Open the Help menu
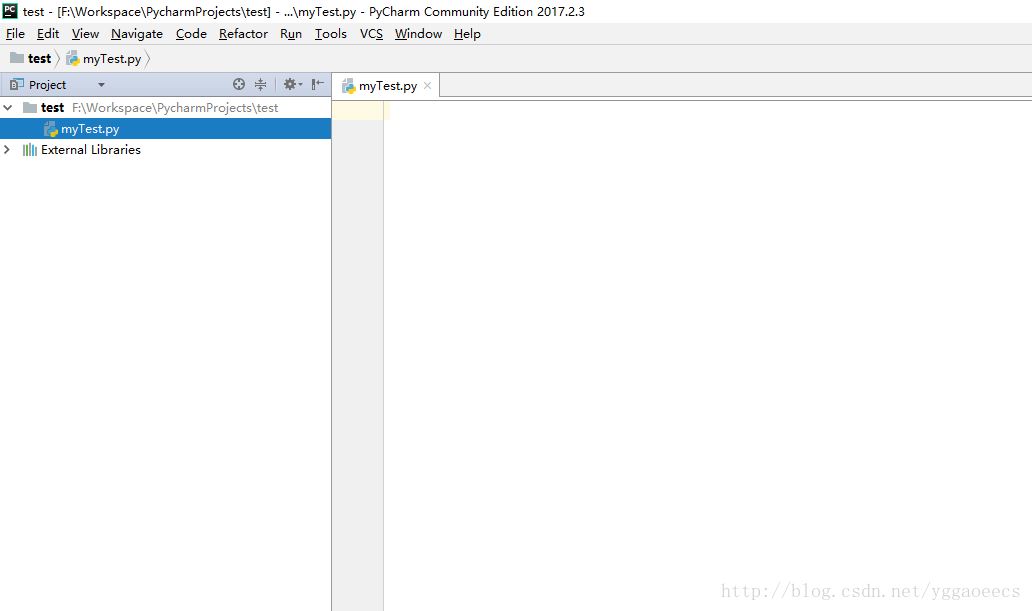Image resolution: width=1032 pixels, height=611 pixels. pyautogui.click(x=467, y=34)
